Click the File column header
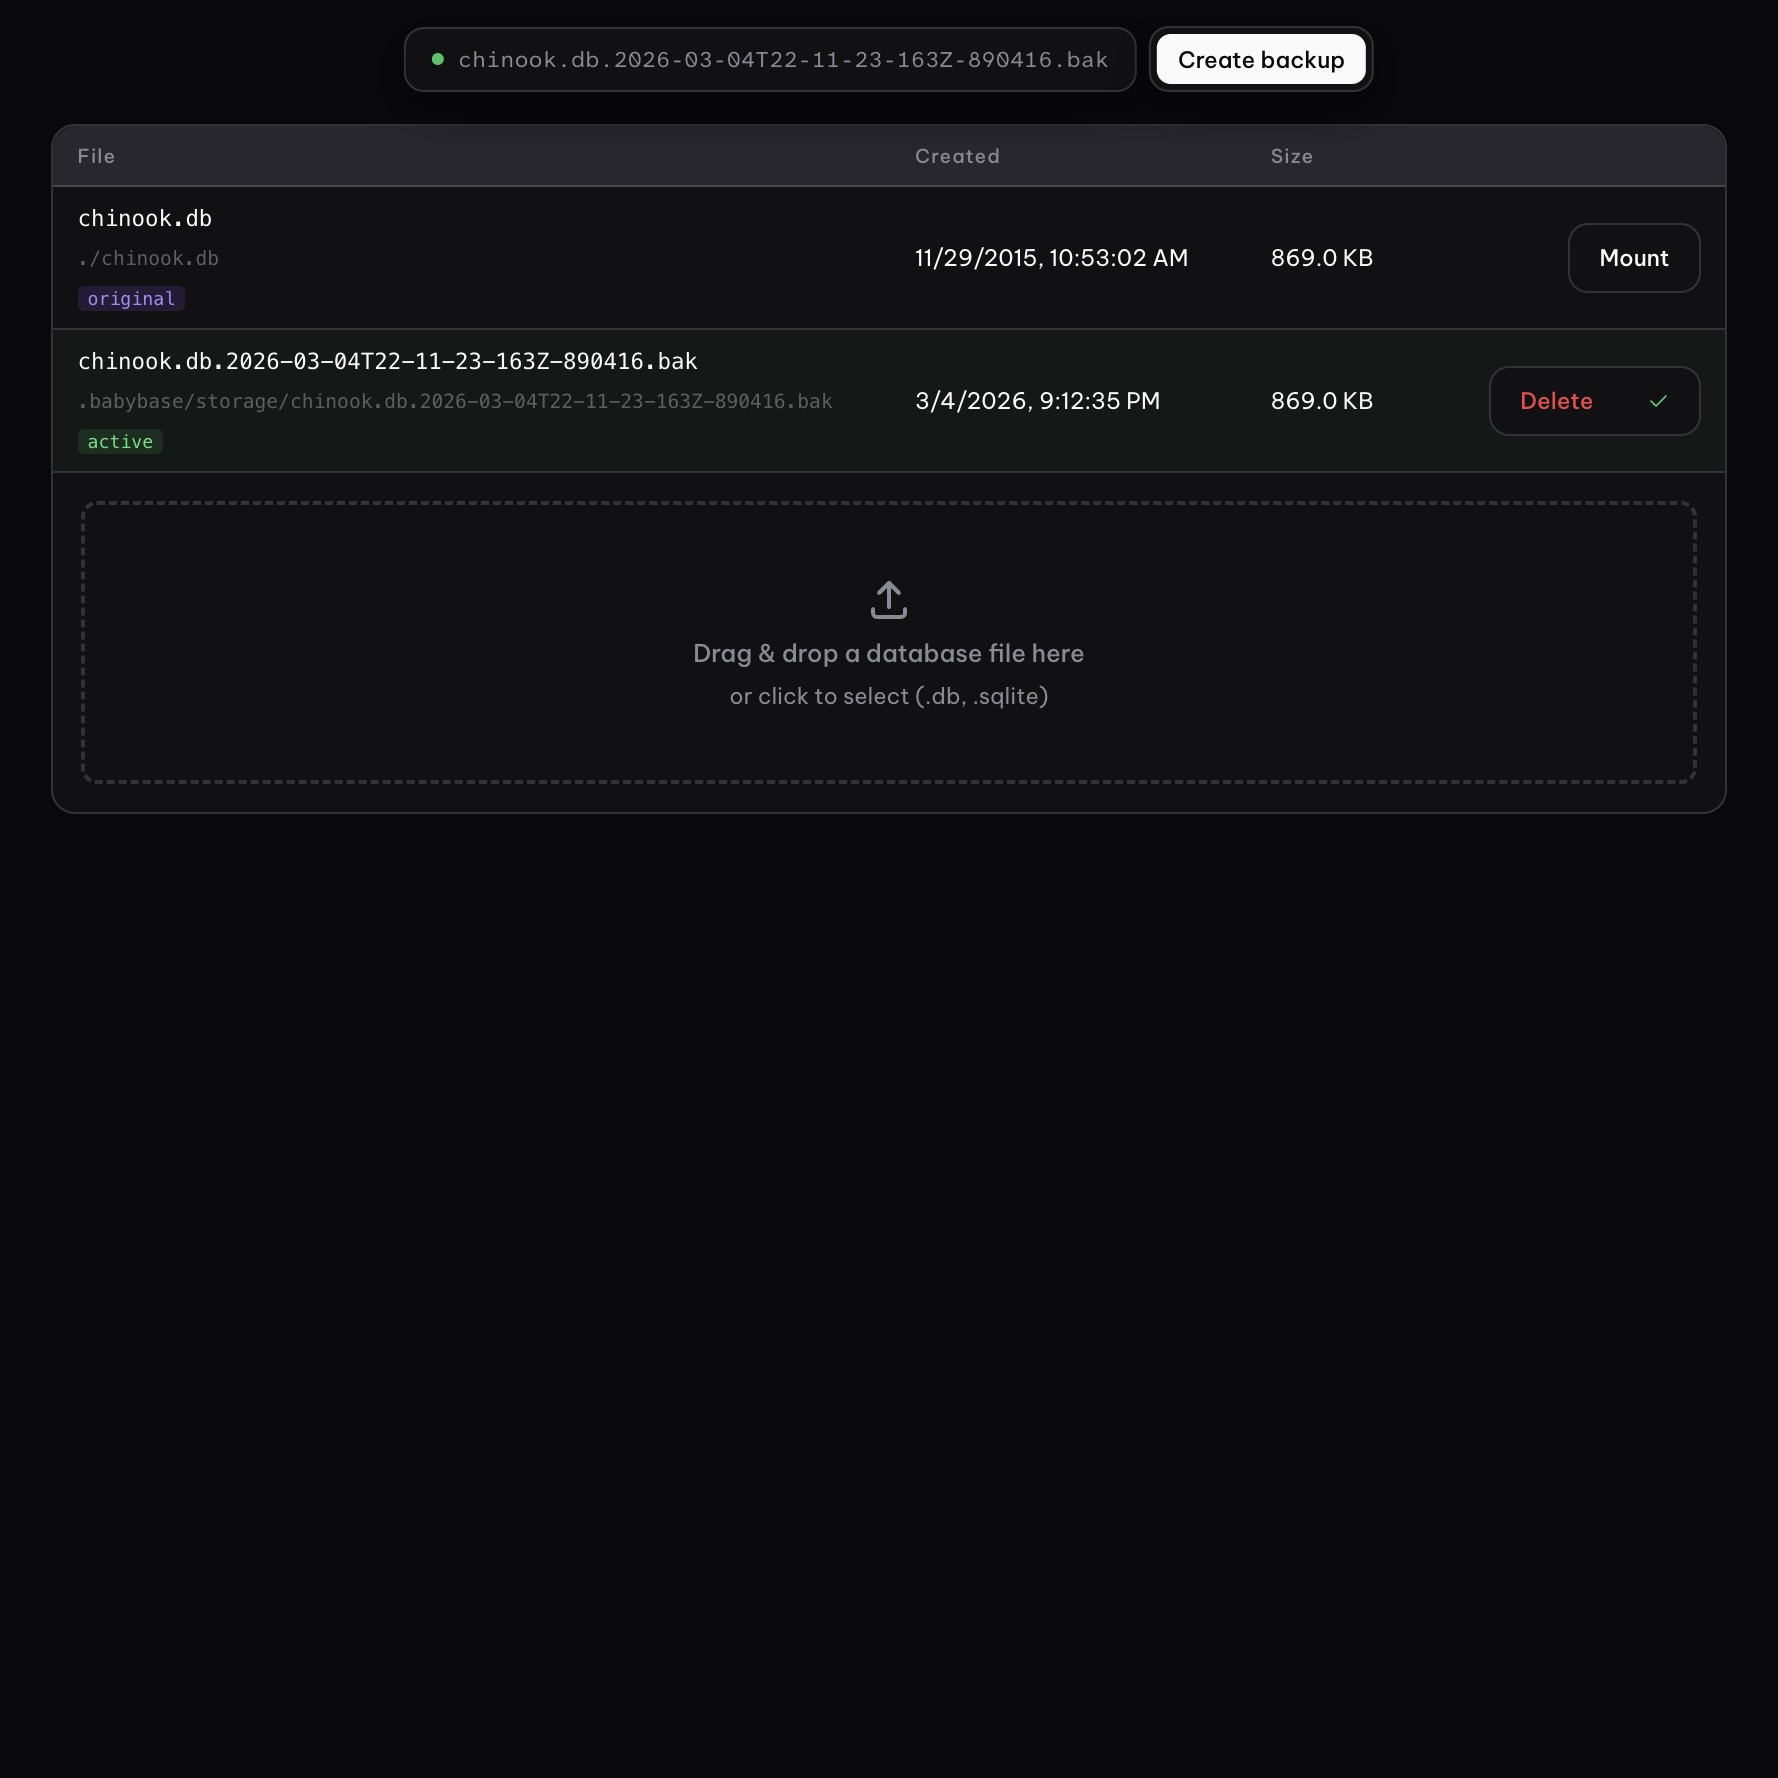Viewport: 1778px width, 1778px height. tap(96, 156)
